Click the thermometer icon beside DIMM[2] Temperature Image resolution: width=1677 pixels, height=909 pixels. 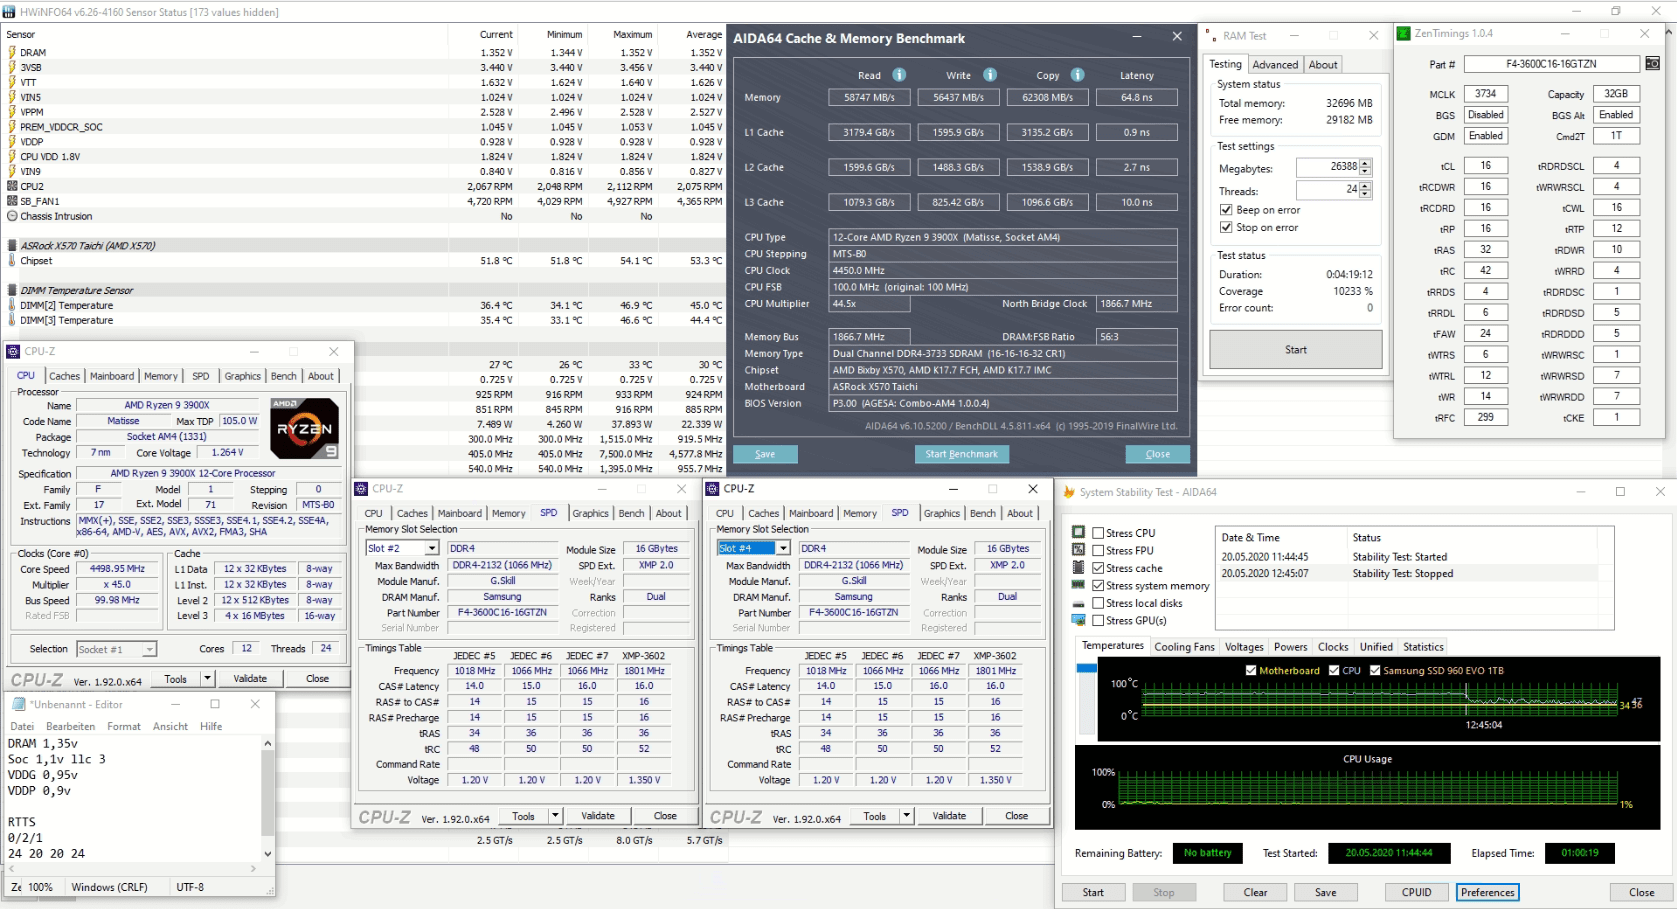[12, 306]
